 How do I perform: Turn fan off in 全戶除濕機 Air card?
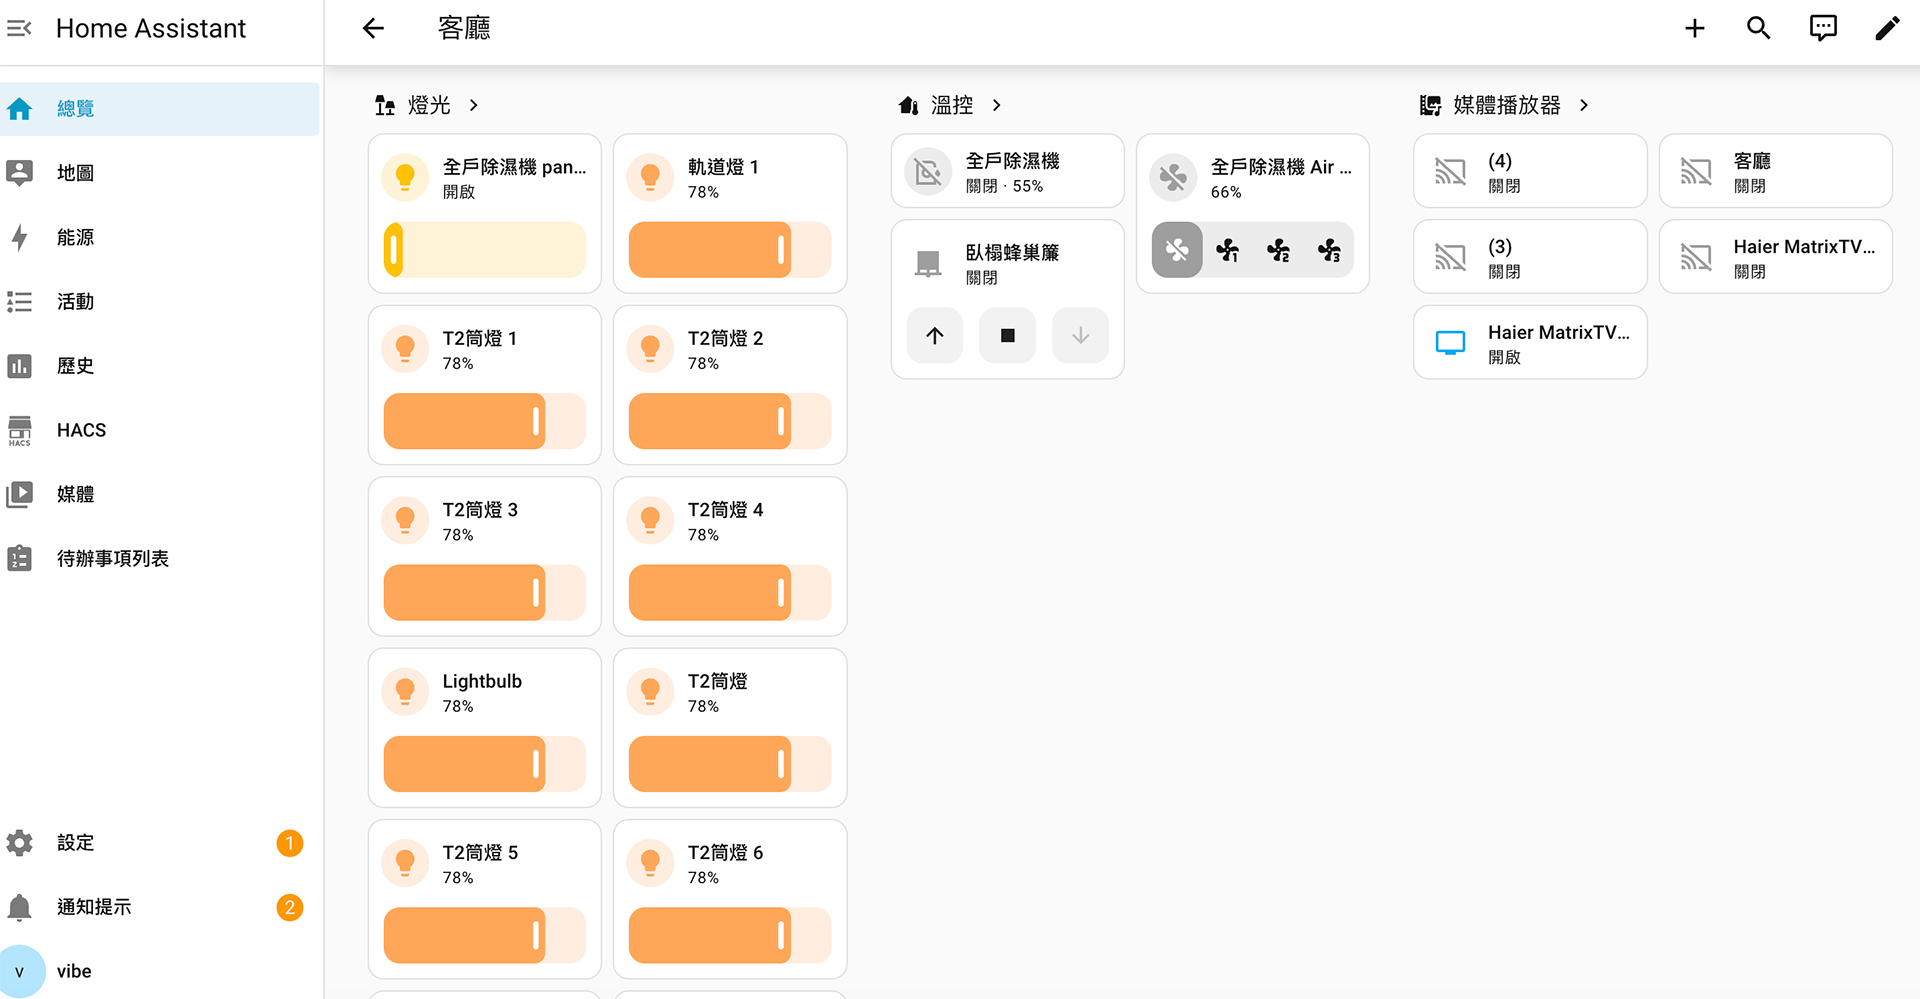(x=1177, y=250)
